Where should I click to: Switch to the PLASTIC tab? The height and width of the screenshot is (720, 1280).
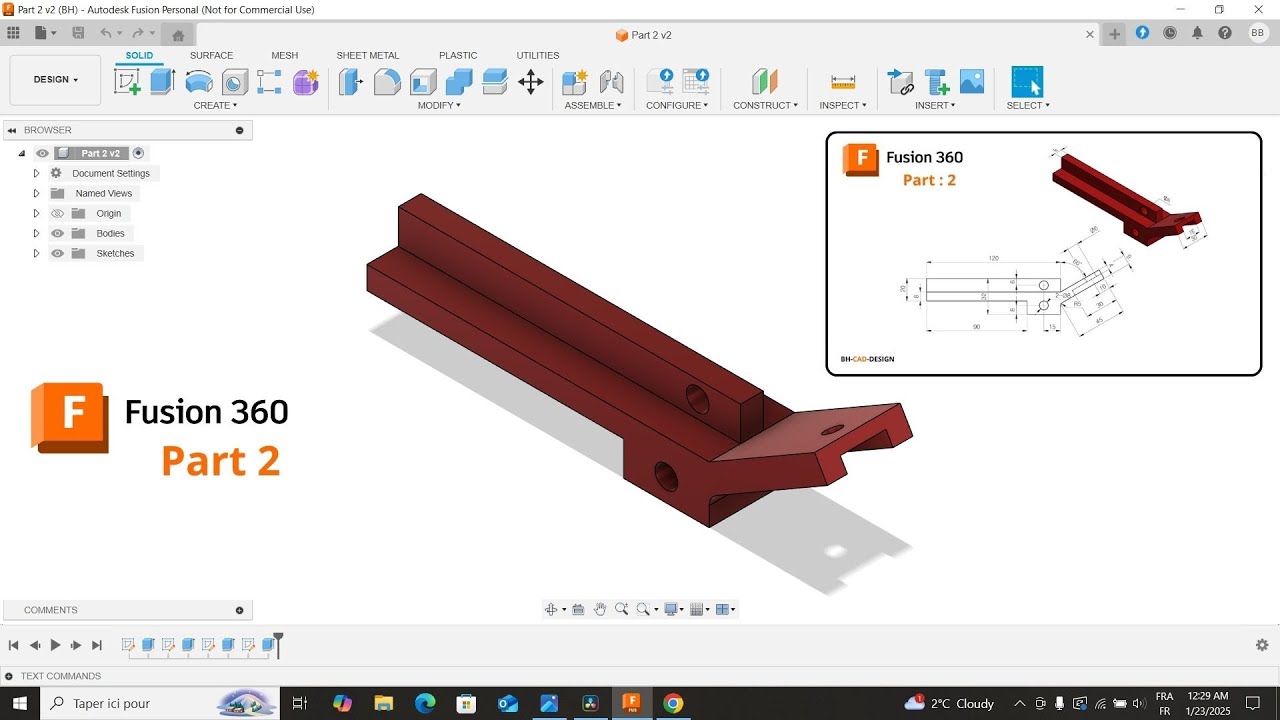(x=458, y=55)
